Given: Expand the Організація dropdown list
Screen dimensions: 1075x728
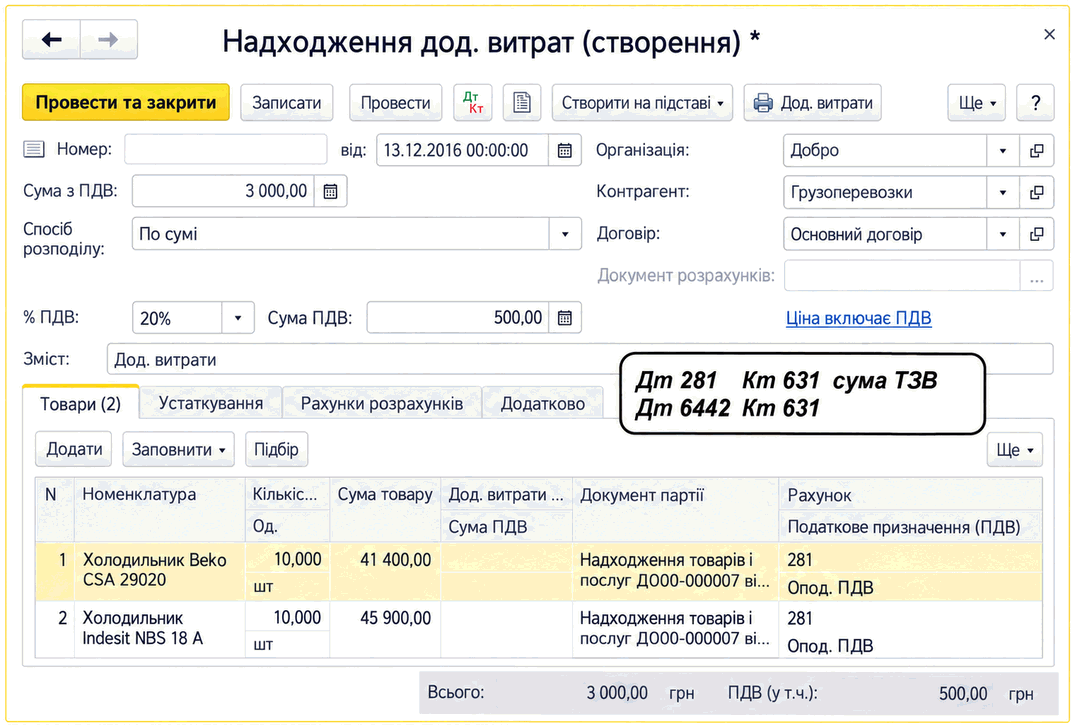Looking at the screenshot, I should 1003,151.
